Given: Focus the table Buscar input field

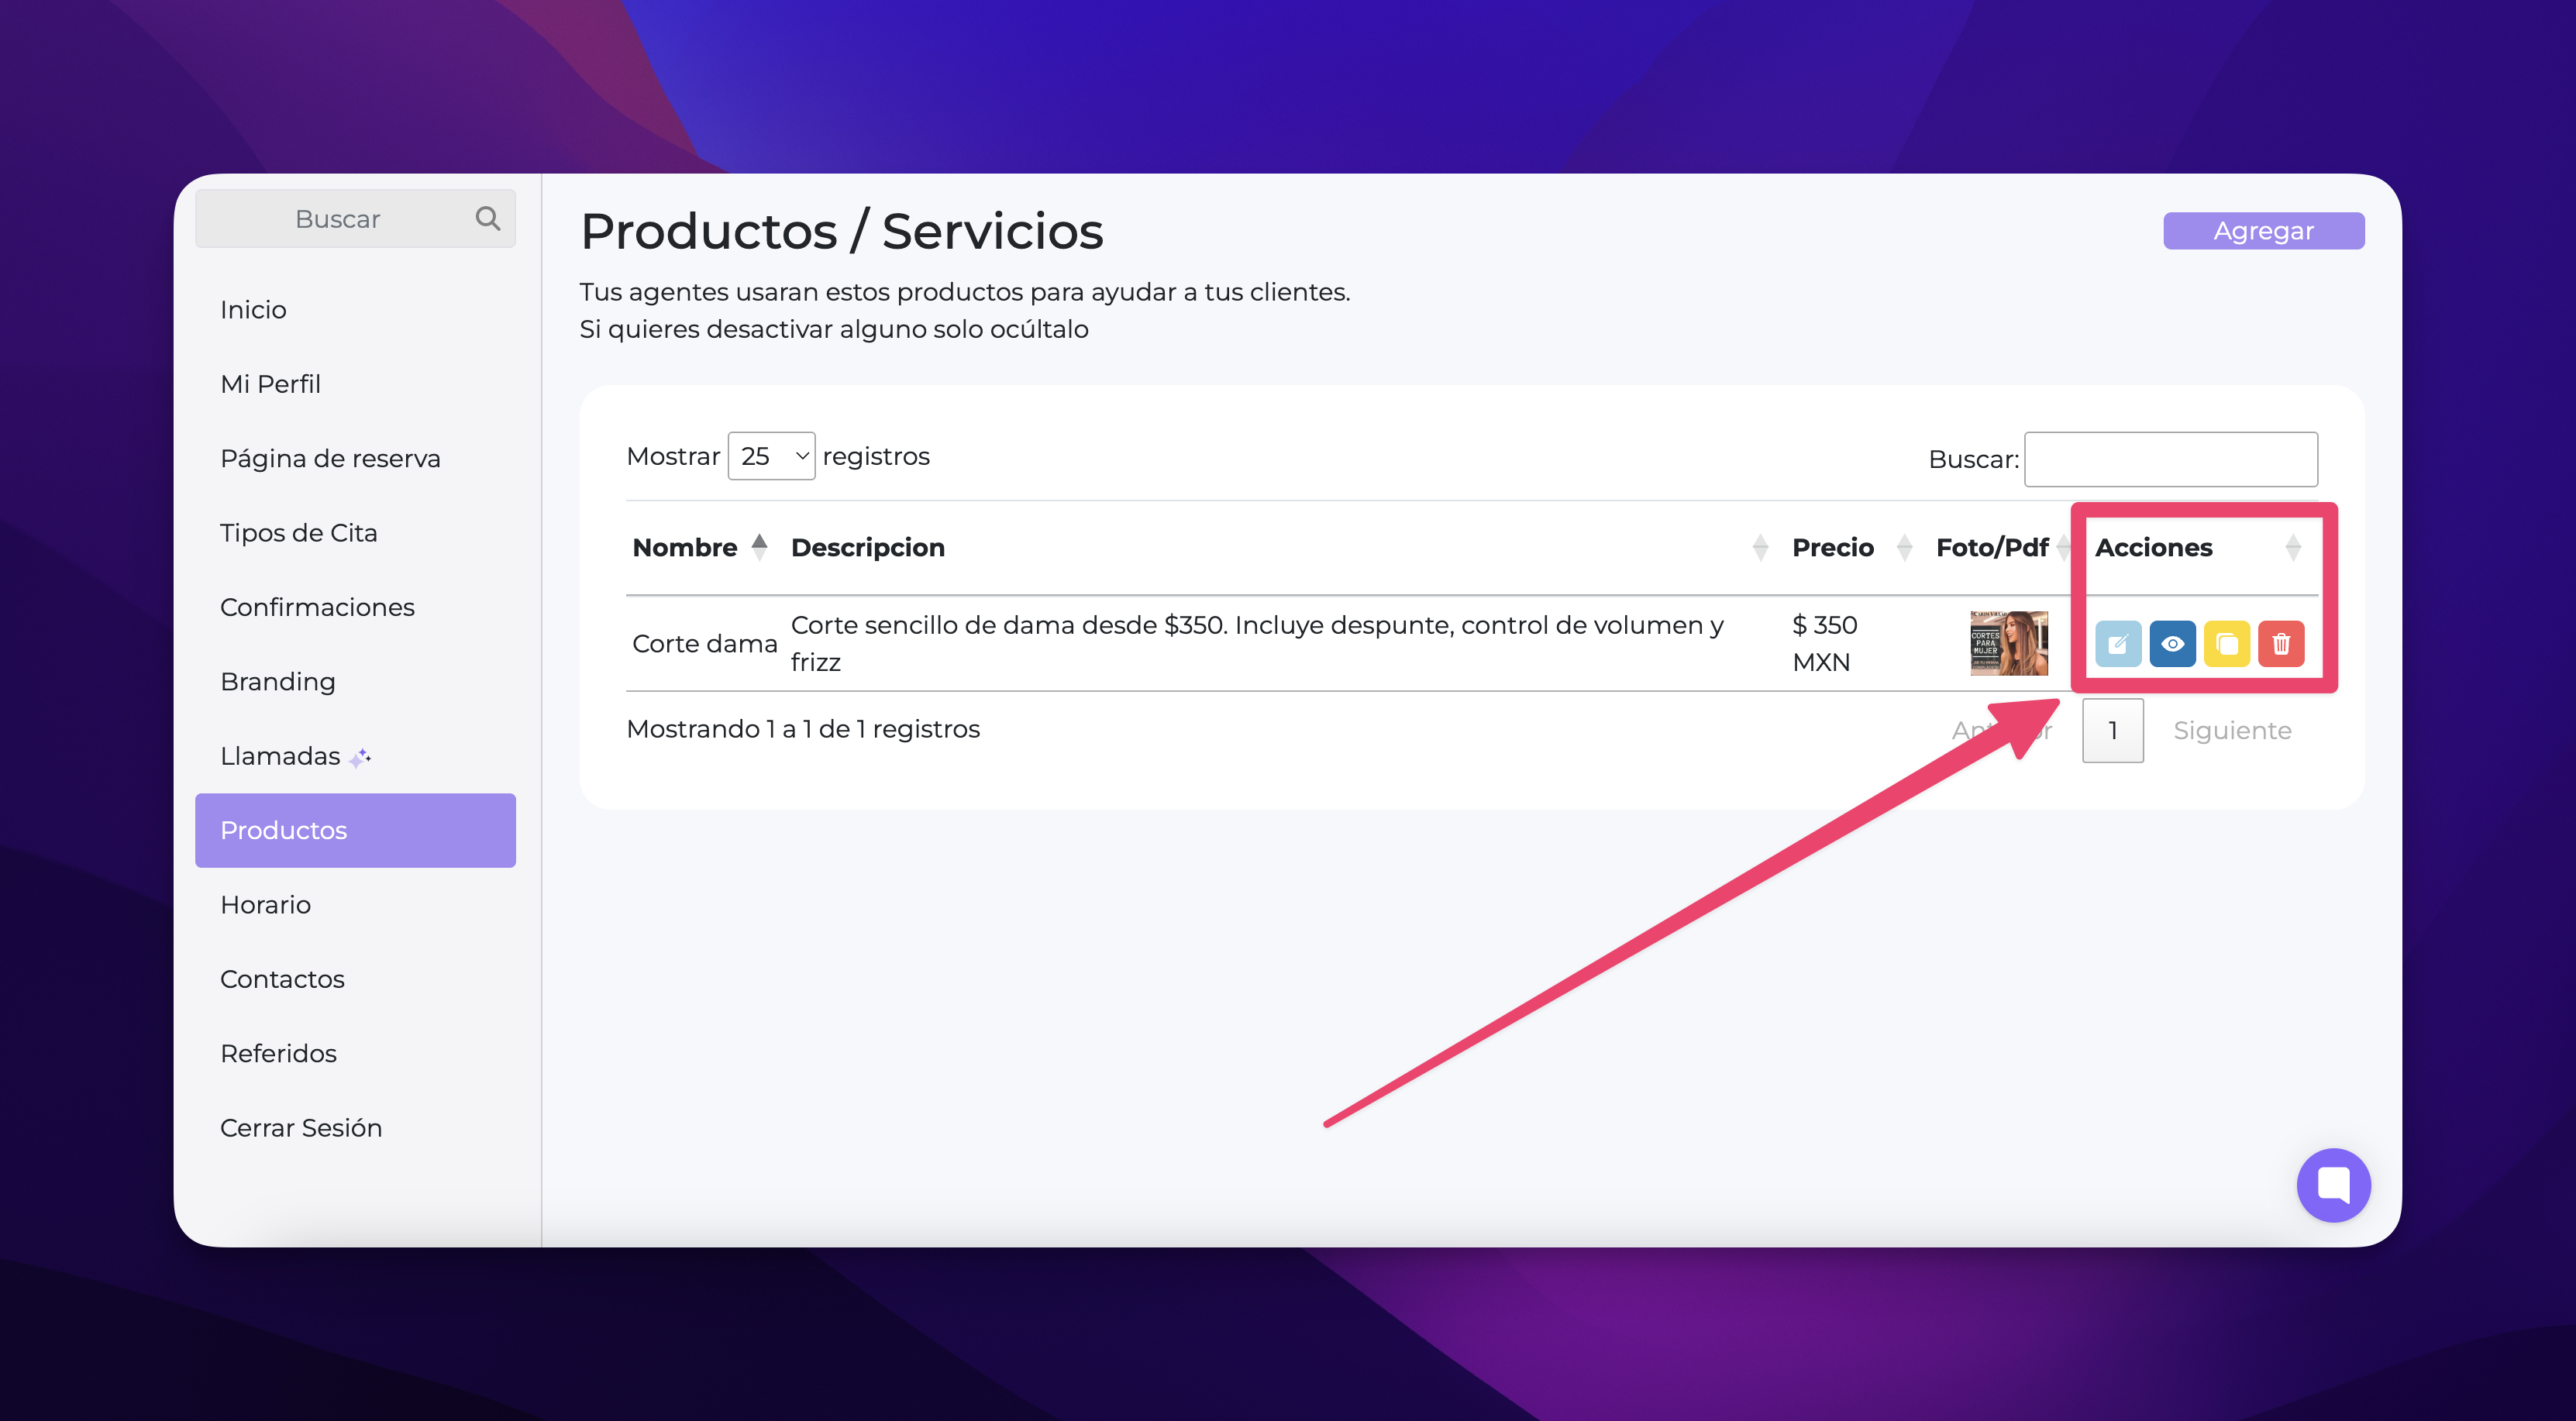Looking at the screenshot, I should click(x=2170, y=459).
